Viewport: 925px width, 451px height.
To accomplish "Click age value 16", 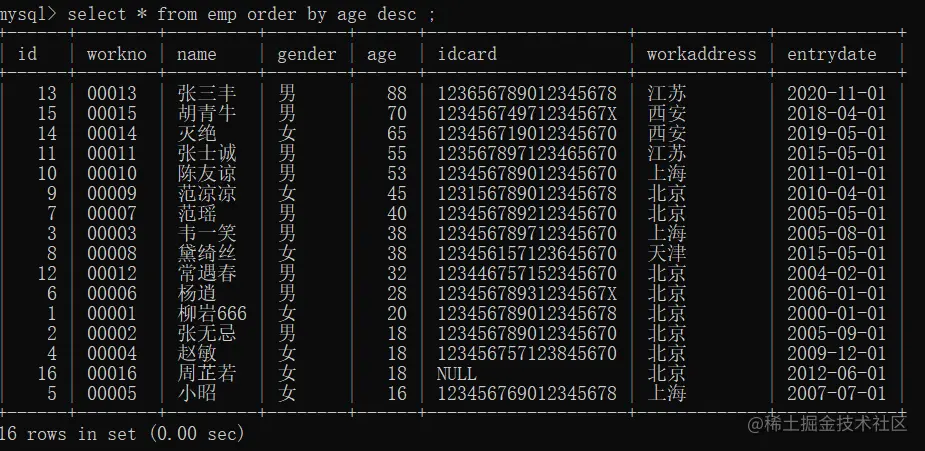I will pyautogui.click(x=397, y=394).
